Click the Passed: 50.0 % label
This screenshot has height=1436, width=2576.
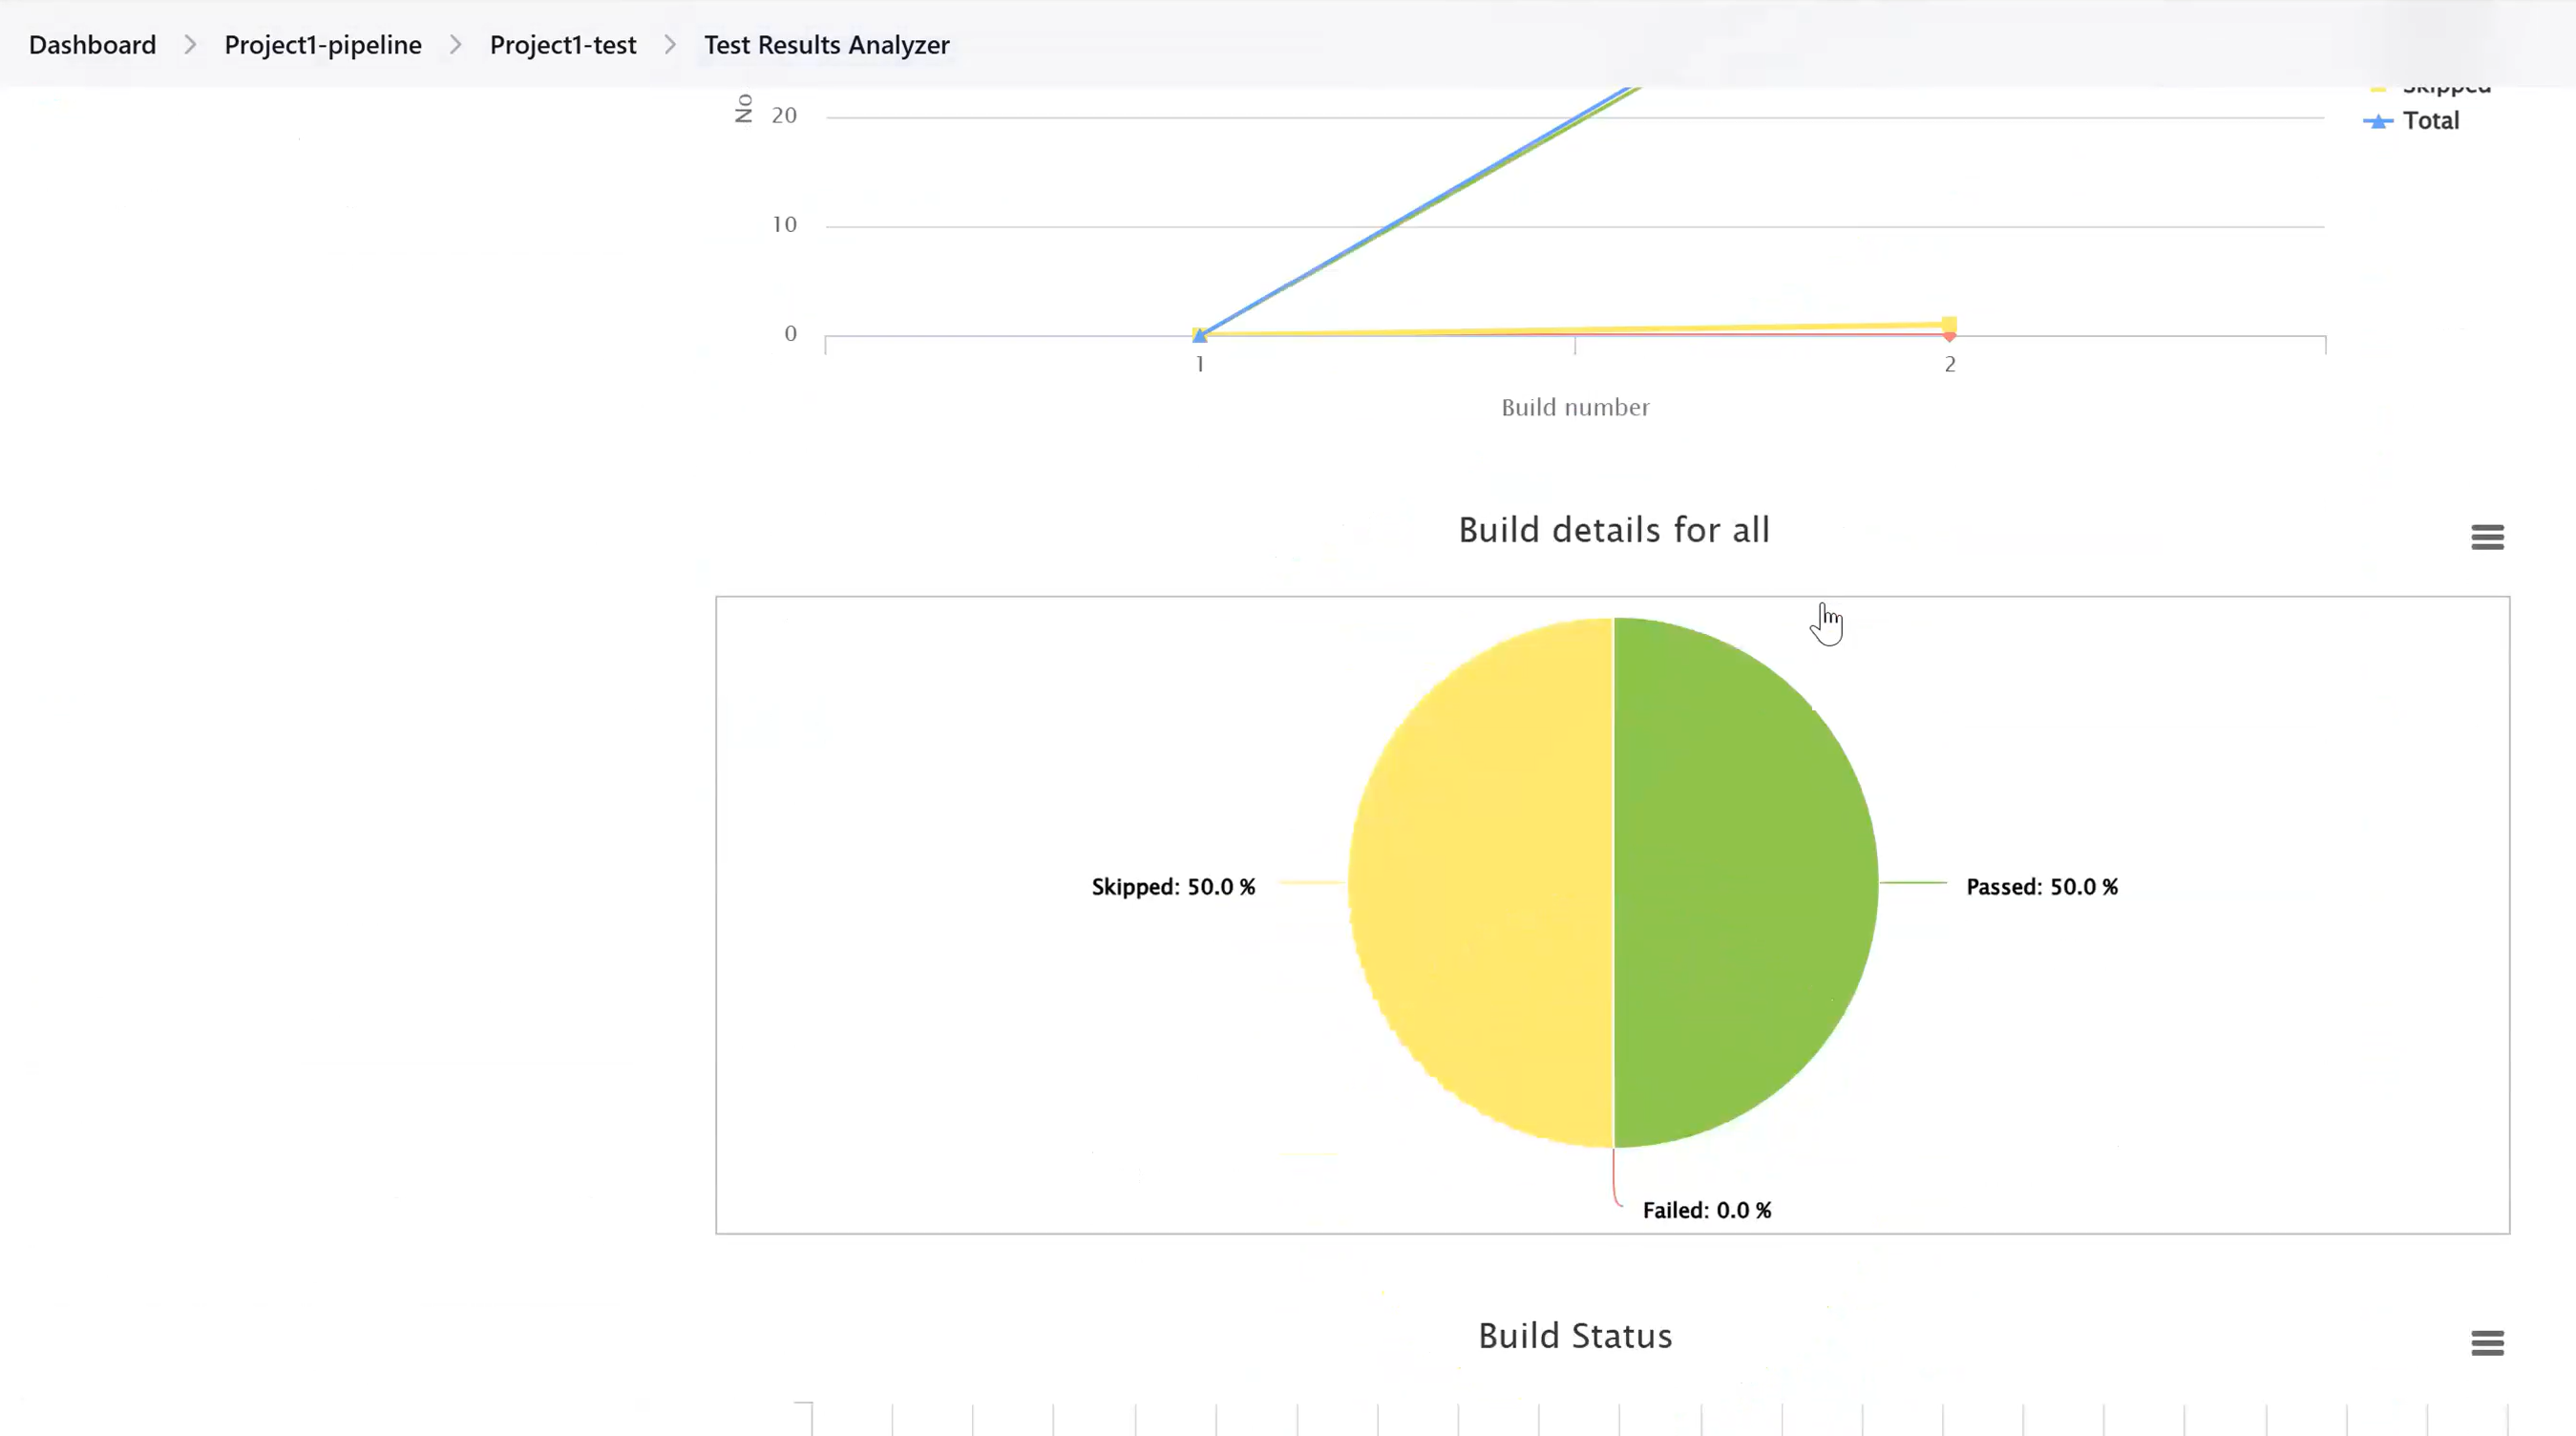point(2041,887)
